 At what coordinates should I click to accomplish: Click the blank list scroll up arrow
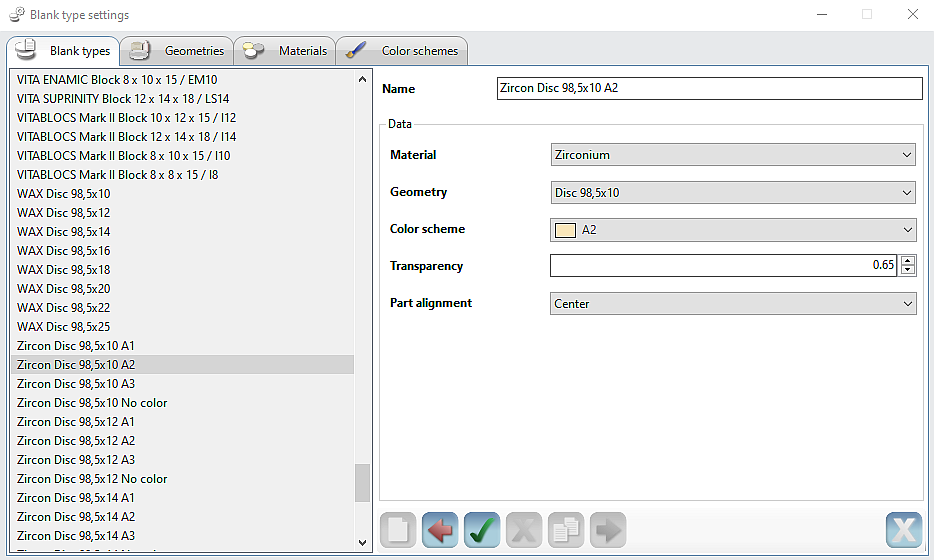pos(362,79)
